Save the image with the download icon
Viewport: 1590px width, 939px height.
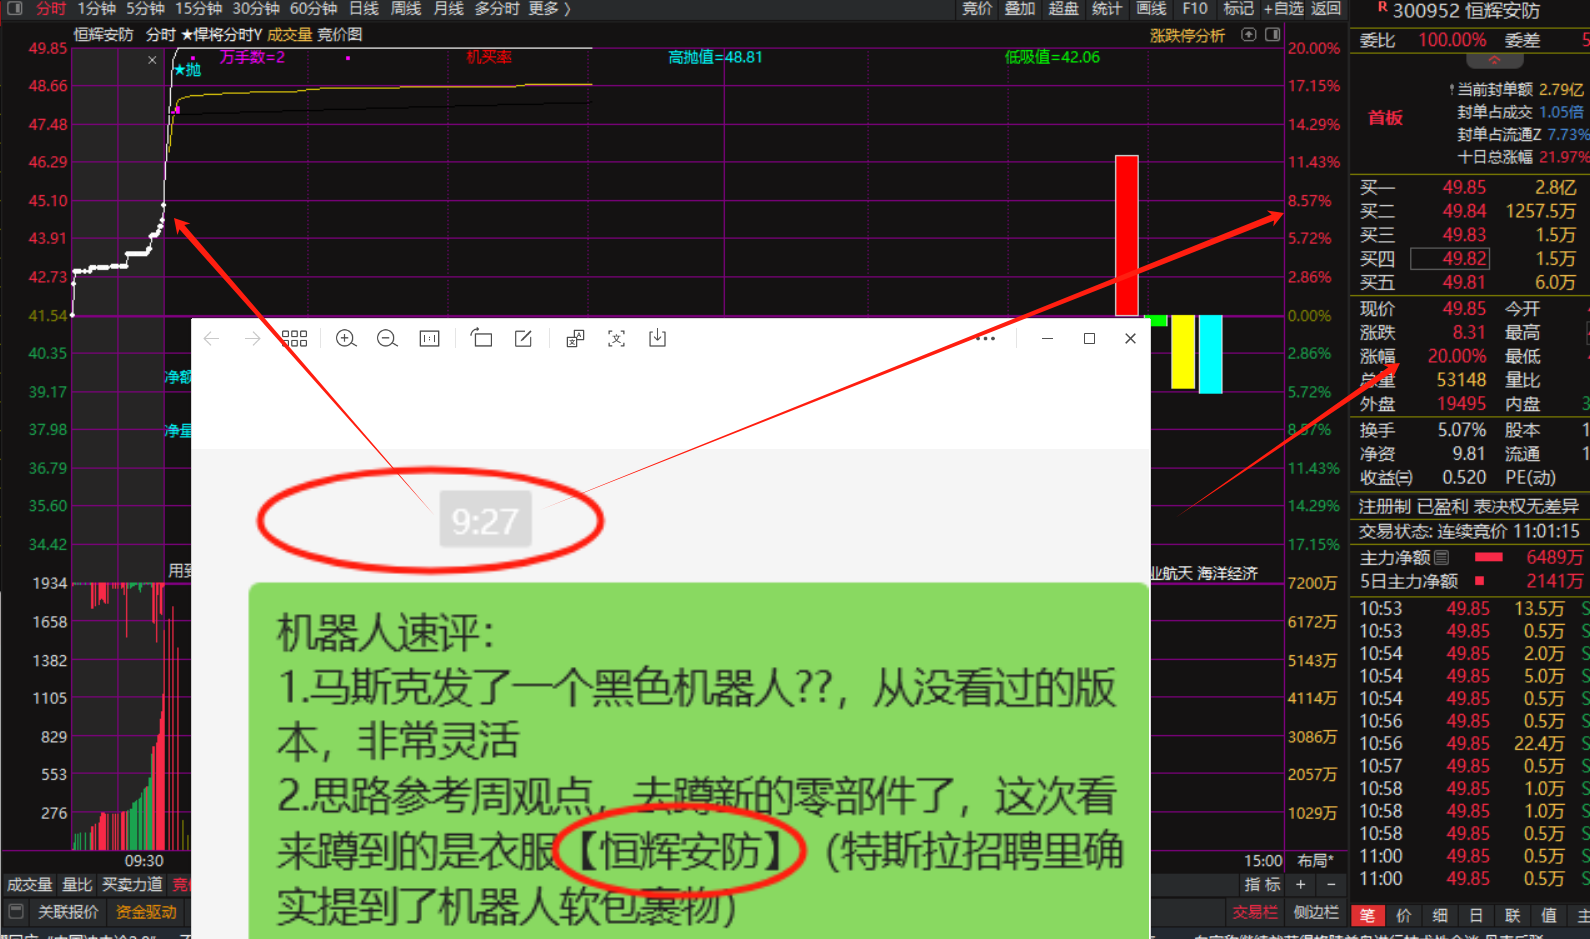point(657,338)
